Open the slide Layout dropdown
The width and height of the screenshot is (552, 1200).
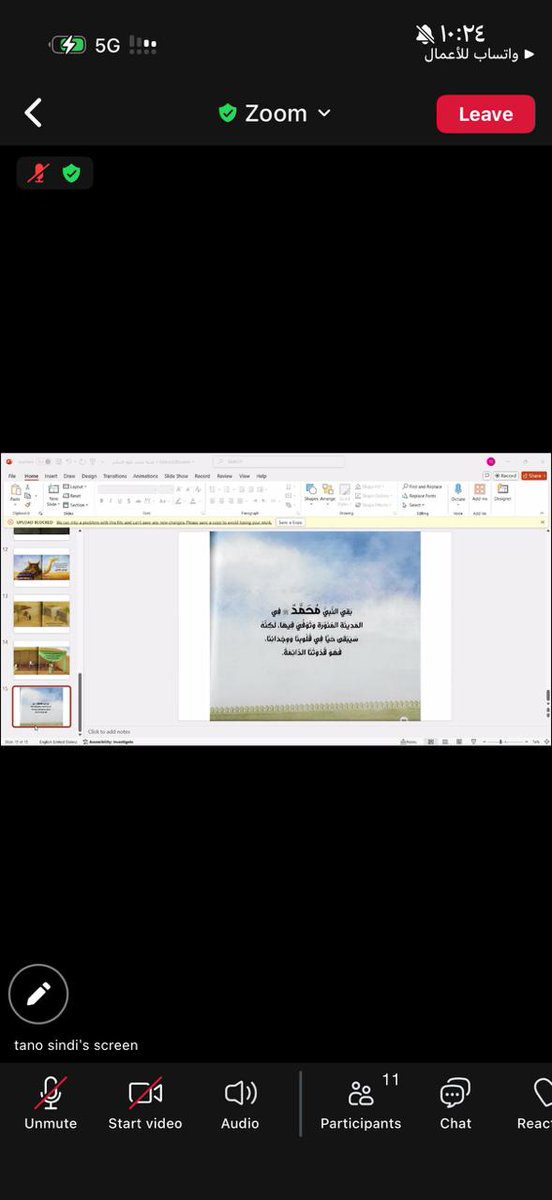pyautogui.click(x=77, y=487)
